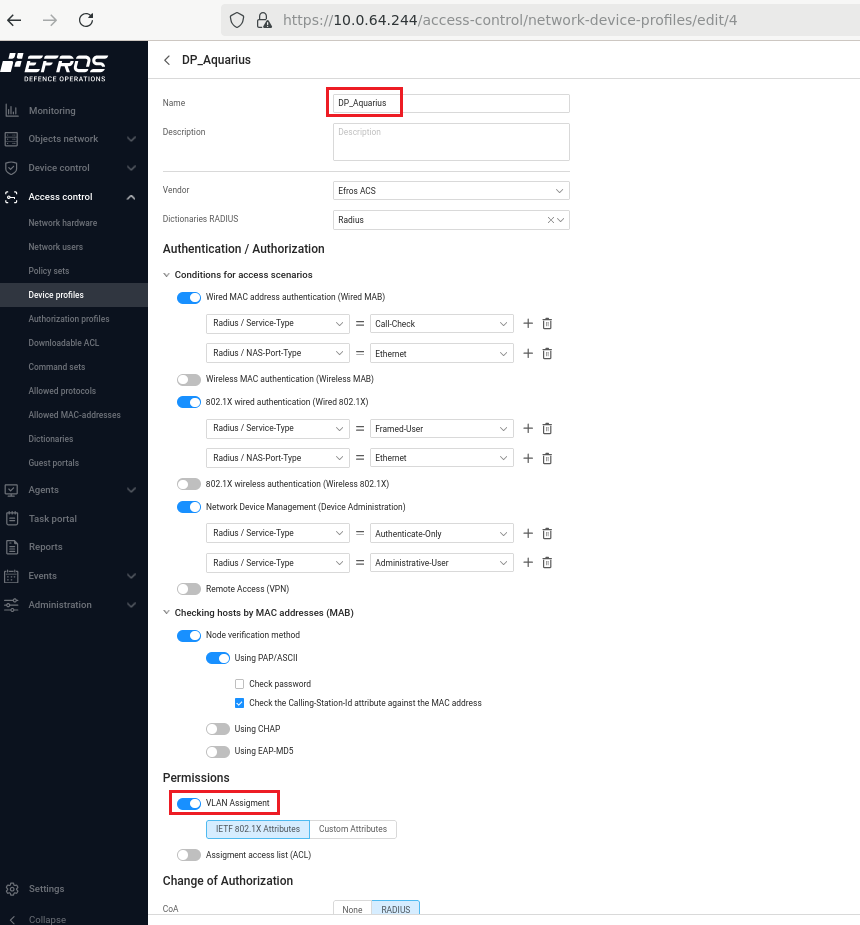Click the Monitoring chart icon in sidebar
This screenshot has height=925, width=860.
tap(11, 110)
